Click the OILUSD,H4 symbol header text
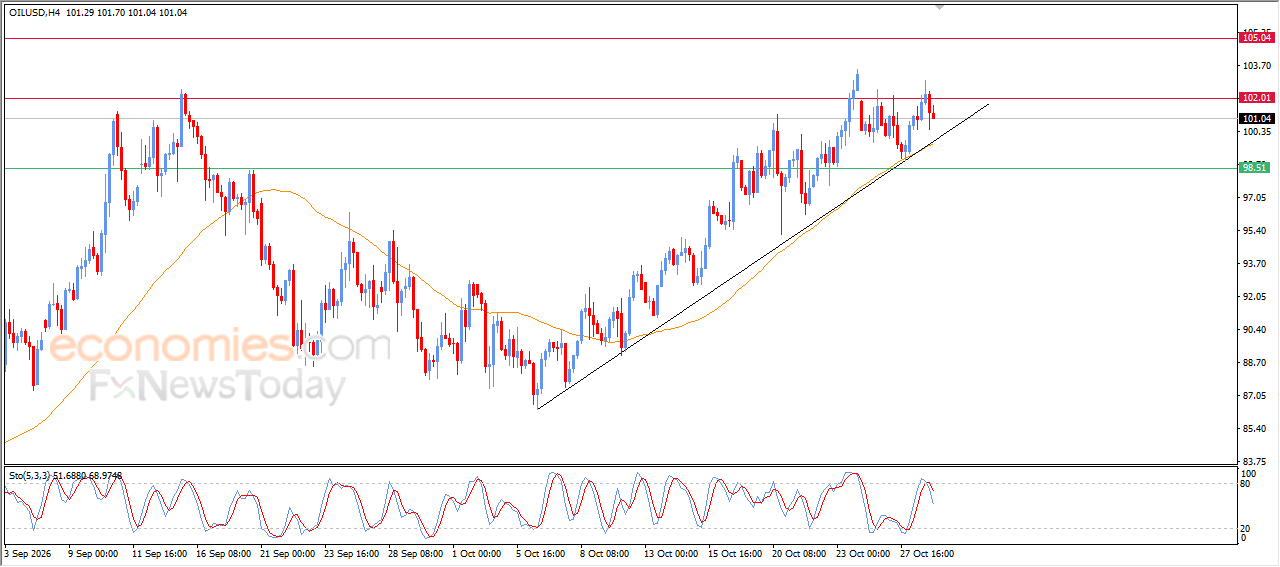This screenshot has height=567, width=1280. [x=33, y=13]
